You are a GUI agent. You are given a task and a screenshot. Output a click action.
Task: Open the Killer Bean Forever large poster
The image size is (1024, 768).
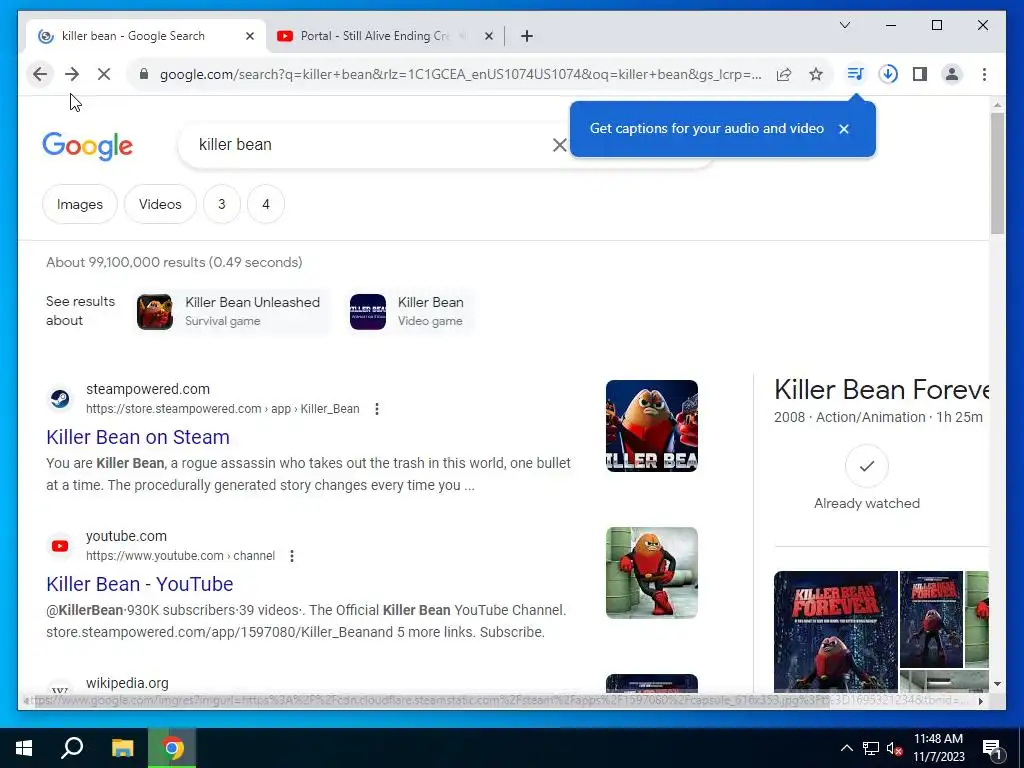click(x=836, y=632)
